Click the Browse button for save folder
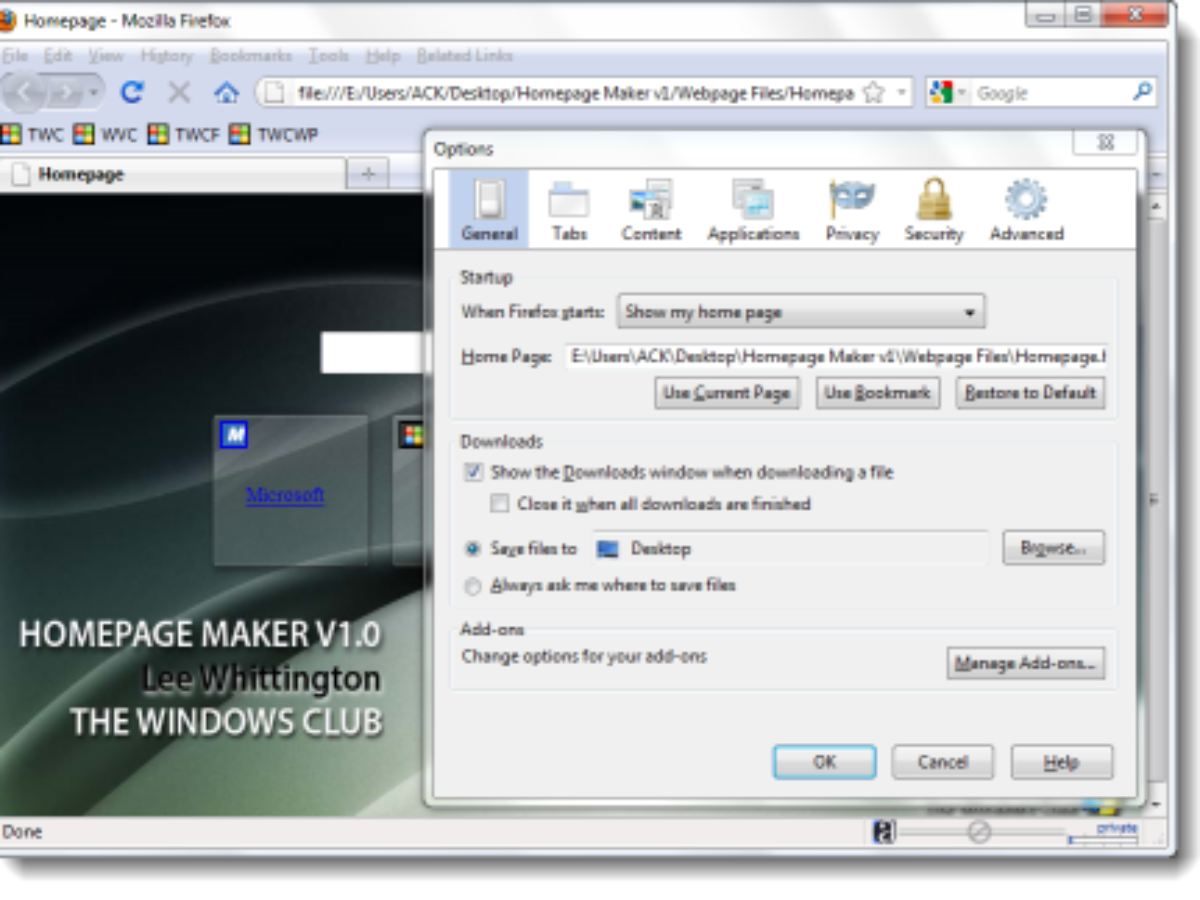Image resolution: width=1200 pixels, height=900 pixels. click(1054, 548)
